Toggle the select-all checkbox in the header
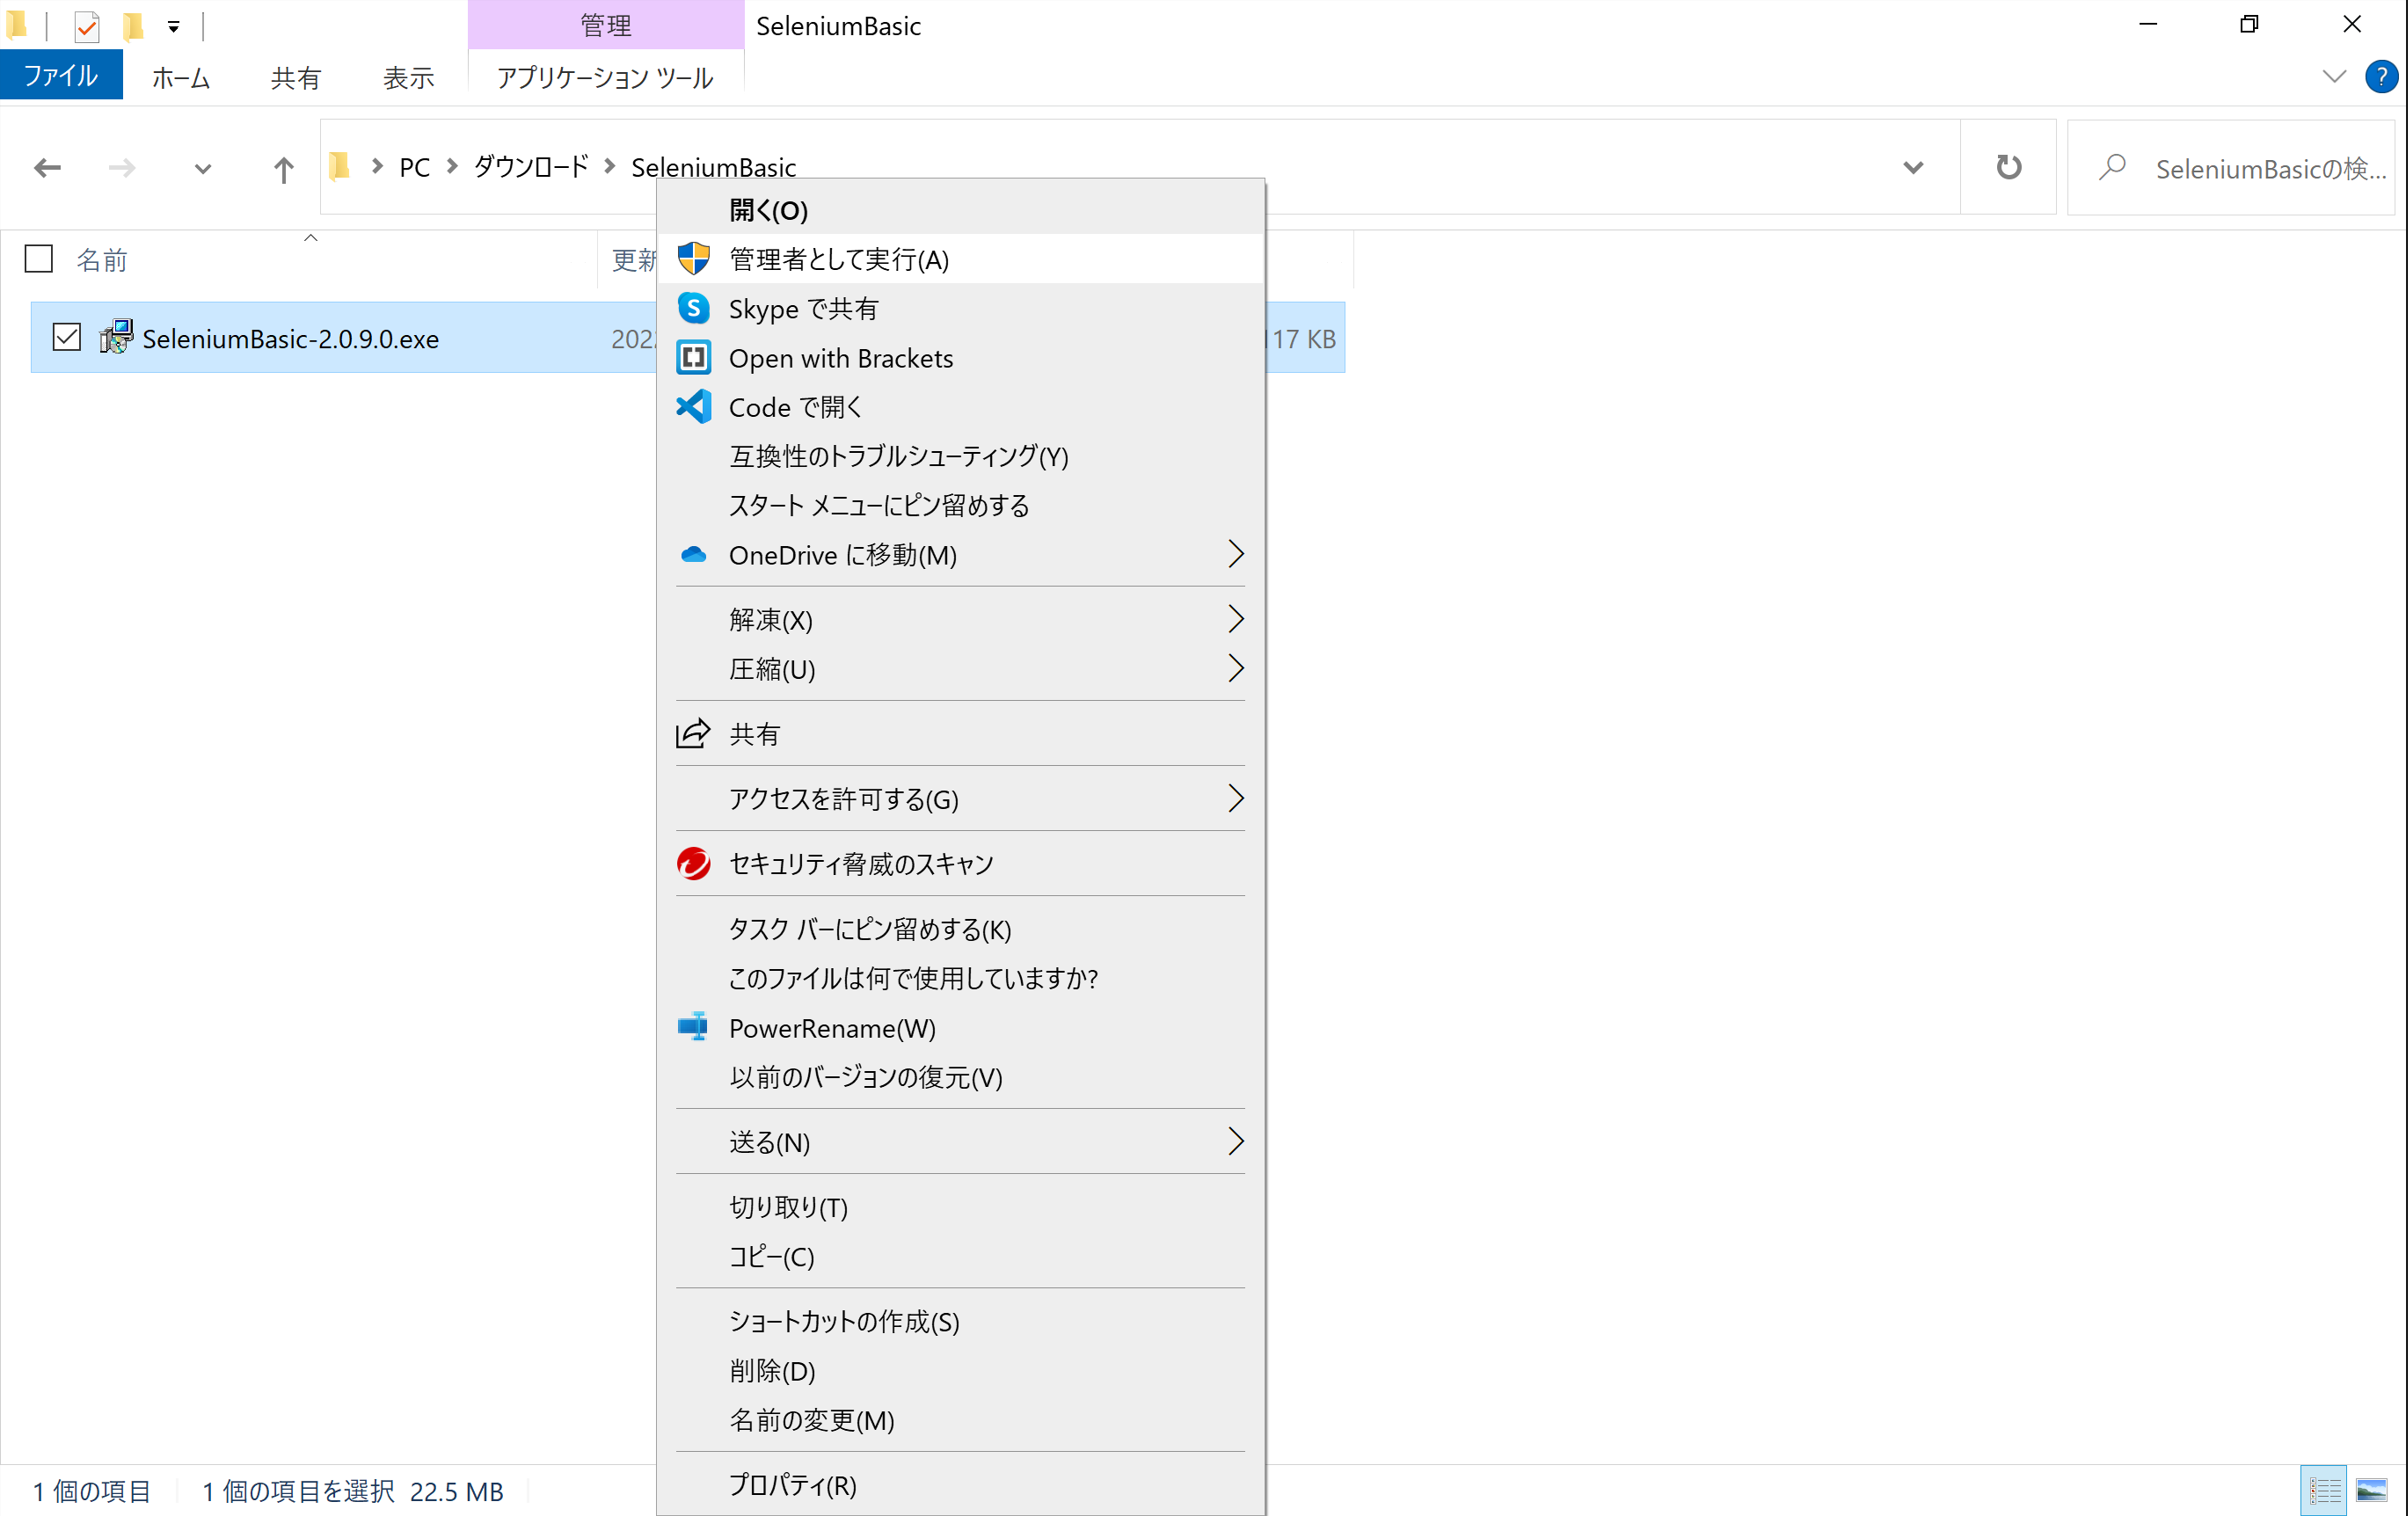Viewport: 2408px width, 1516px height. pos(39,259)
